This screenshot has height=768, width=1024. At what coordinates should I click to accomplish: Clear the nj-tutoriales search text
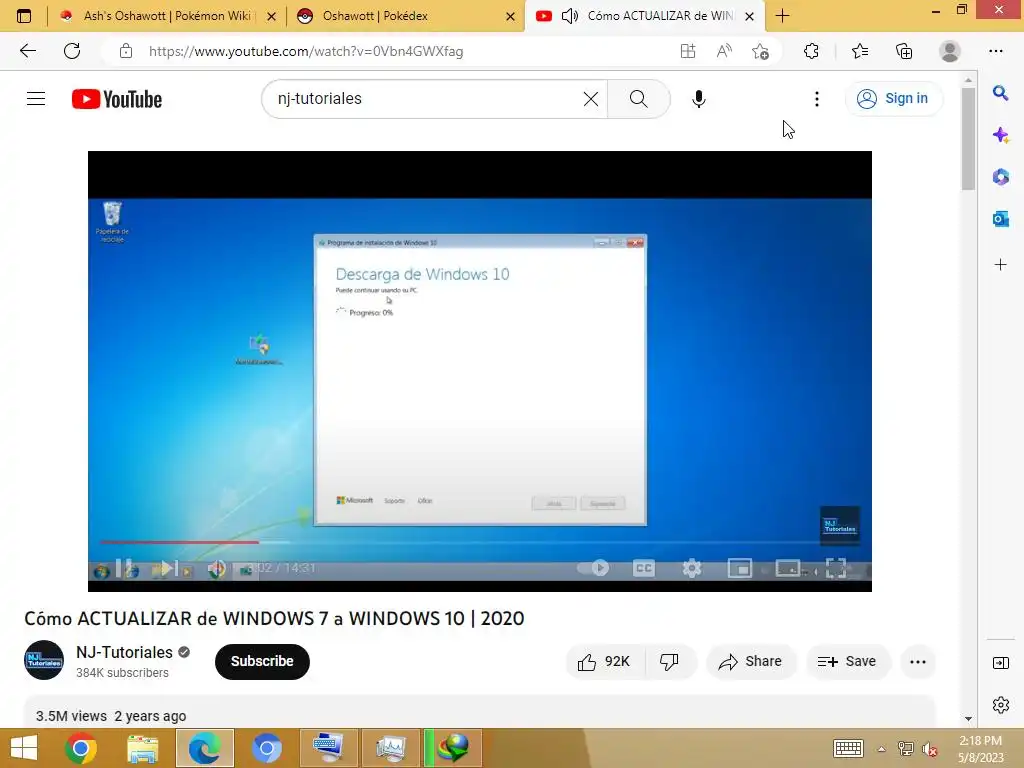tap(590, 99)
